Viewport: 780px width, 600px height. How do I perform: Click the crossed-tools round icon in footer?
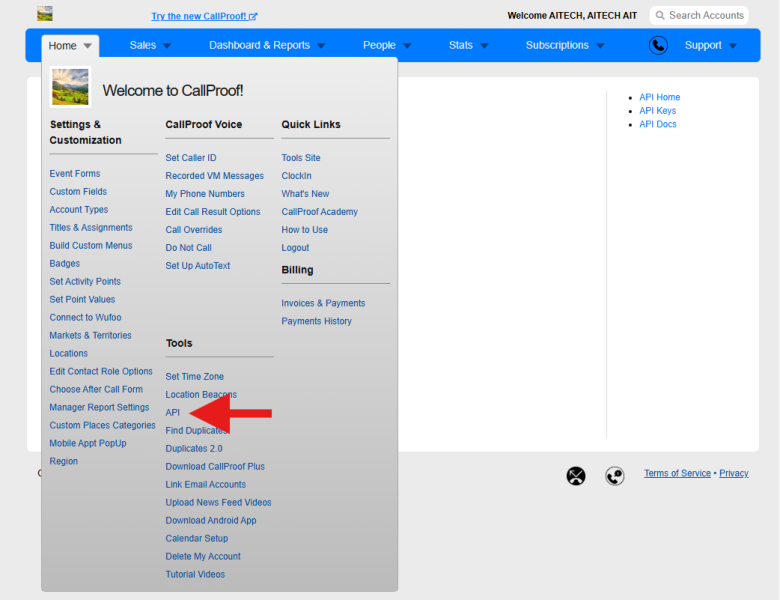click(576, 476)
